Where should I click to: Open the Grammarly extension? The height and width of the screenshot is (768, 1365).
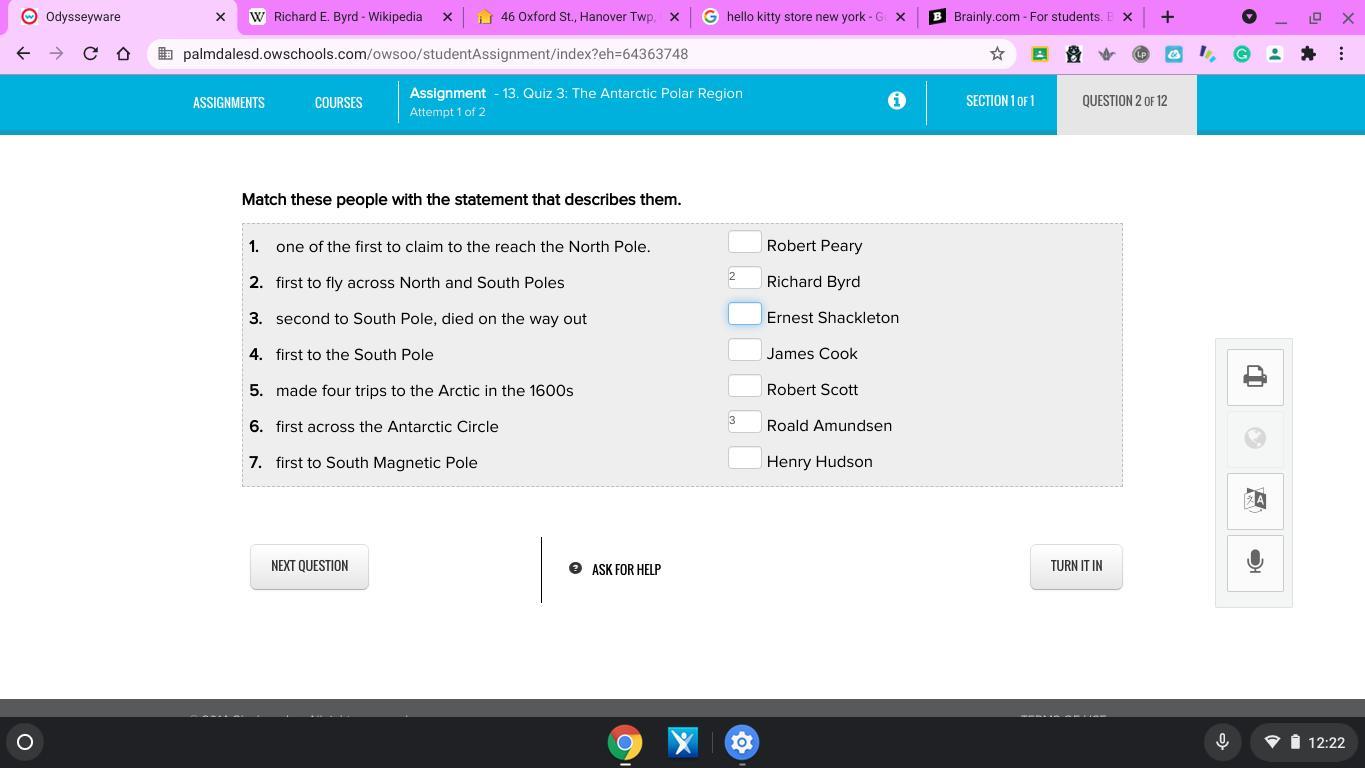point(1241,54)
